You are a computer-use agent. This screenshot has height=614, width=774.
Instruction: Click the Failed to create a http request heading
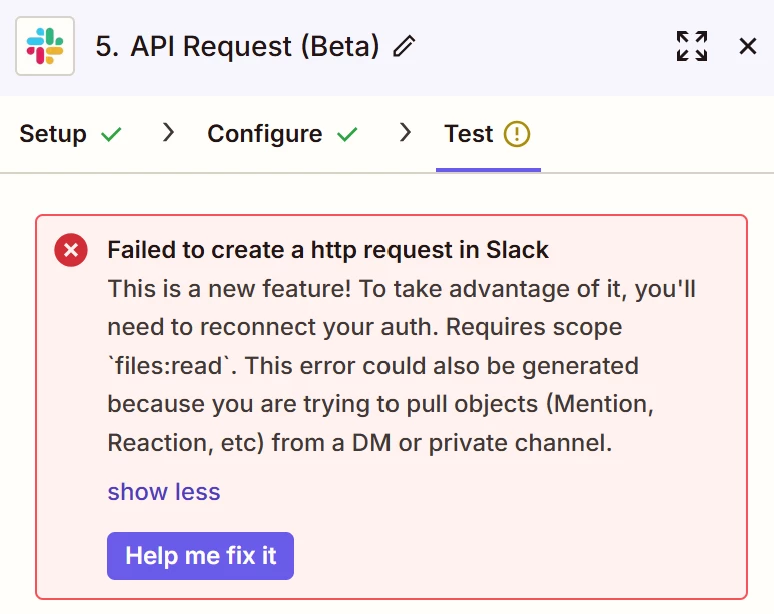[328, 250]
